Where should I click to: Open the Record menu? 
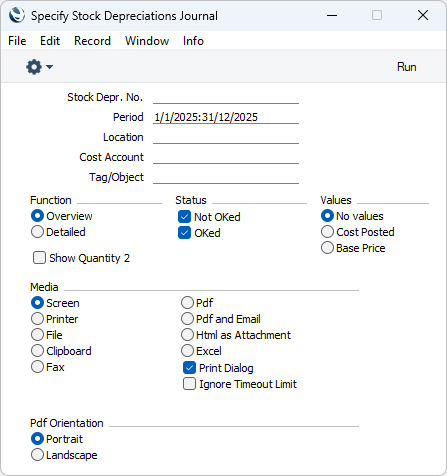tap(92, 41)
